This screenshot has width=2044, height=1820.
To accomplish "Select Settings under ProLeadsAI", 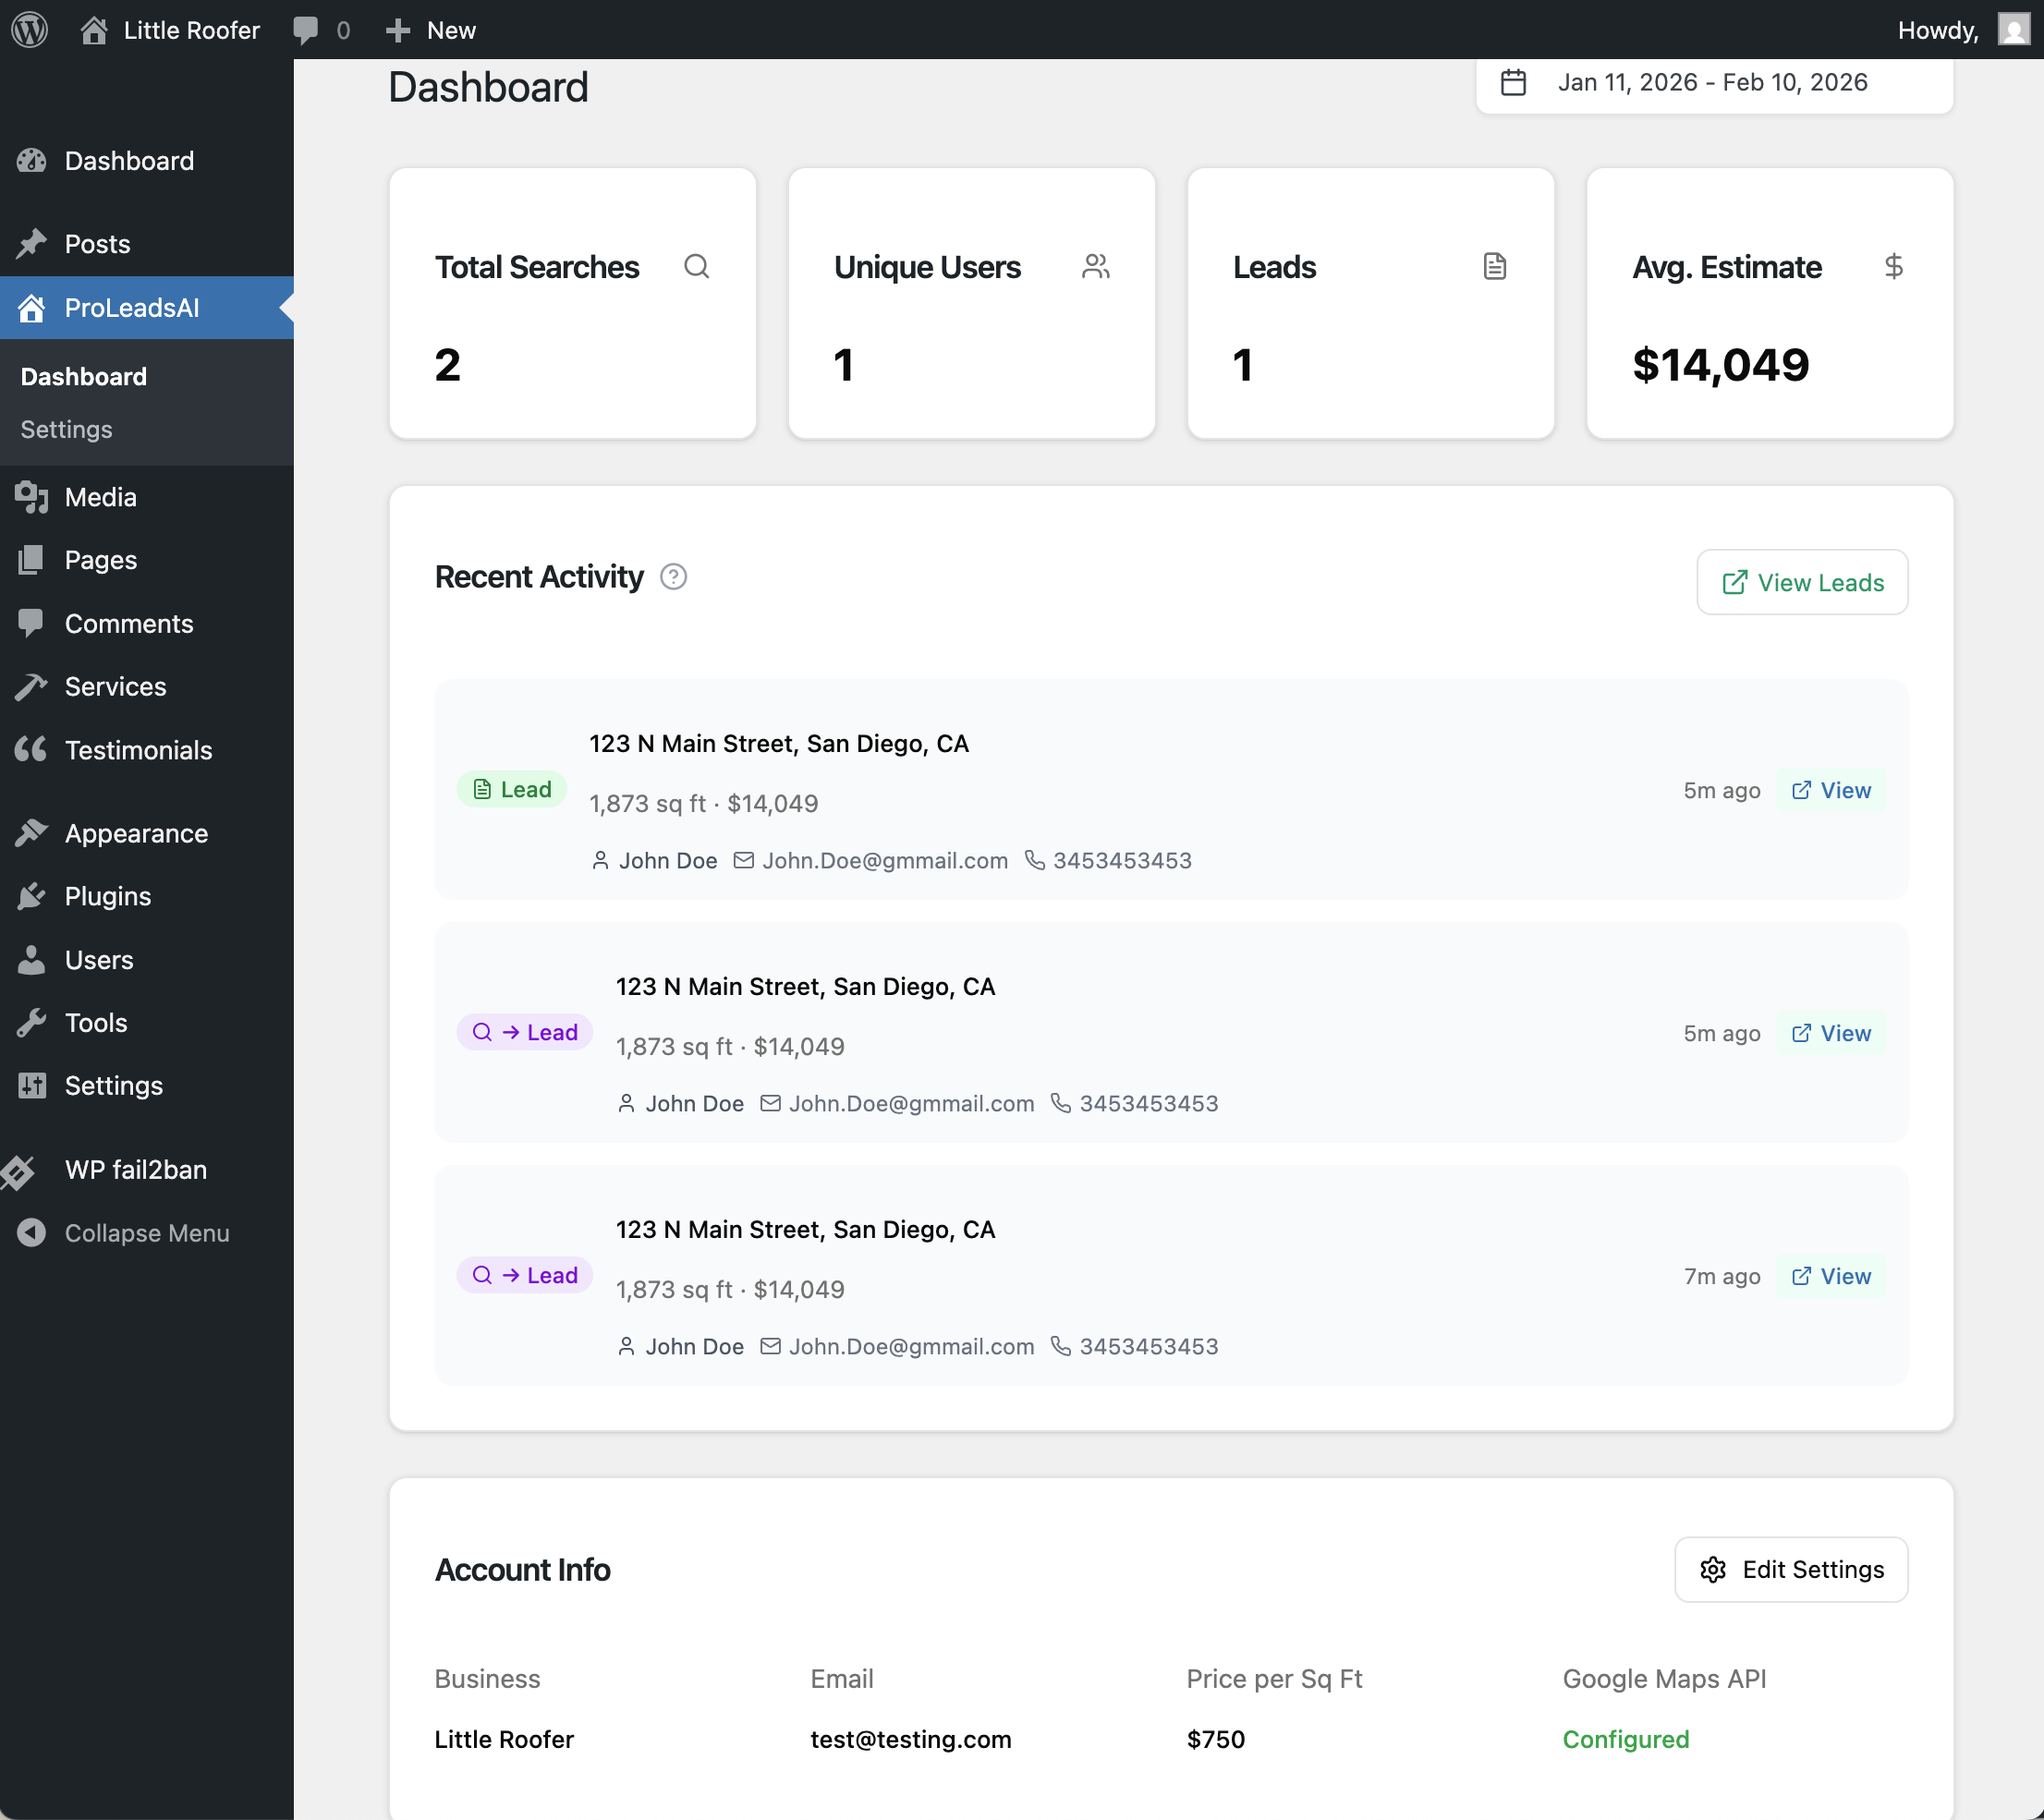I will [x=66, y=429].
